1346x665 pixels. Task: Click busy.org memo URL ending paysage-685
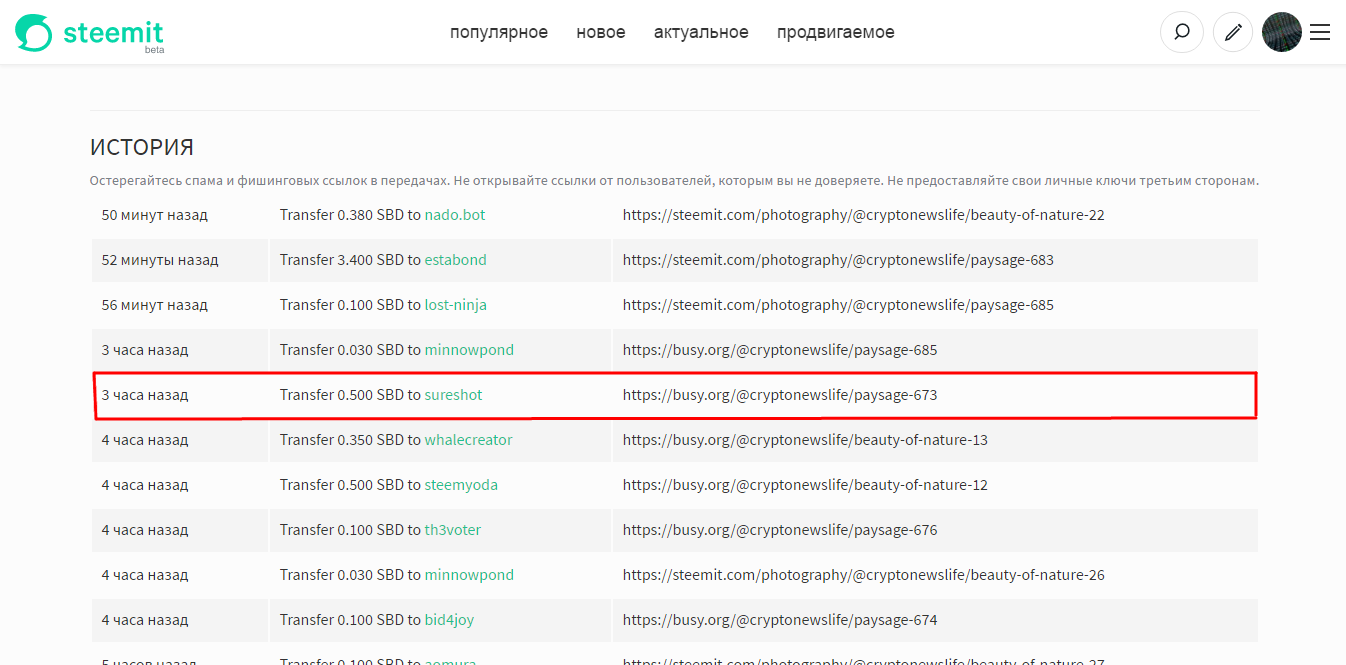tap(780, 350)
